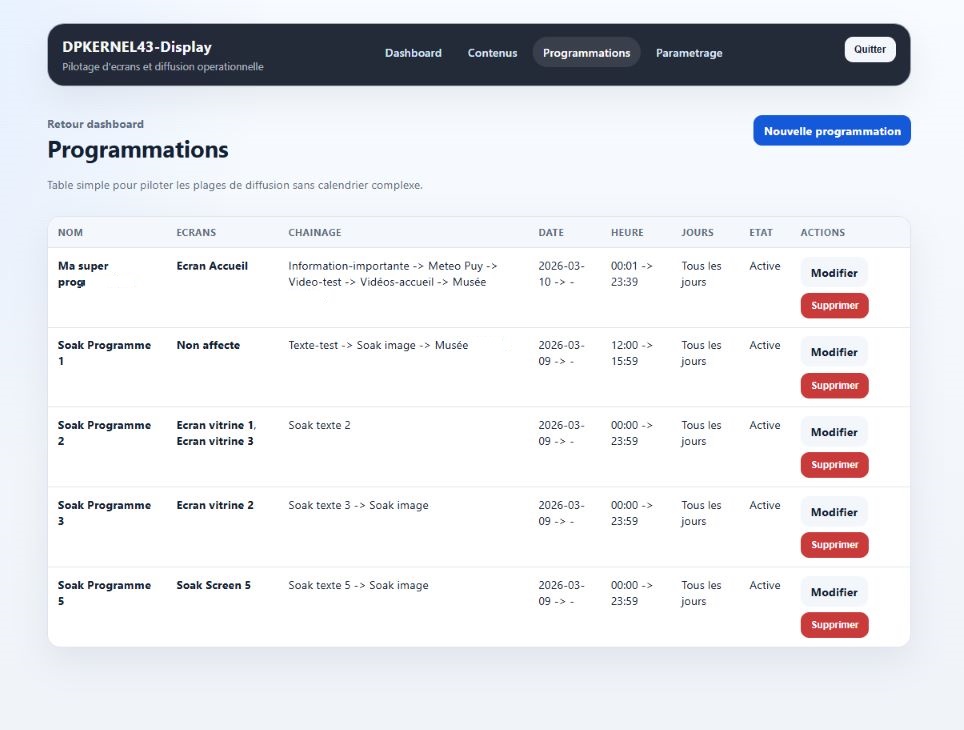964x730 pixels.
Task: Delete the Ma super programme entry
Action: (834, 306)
